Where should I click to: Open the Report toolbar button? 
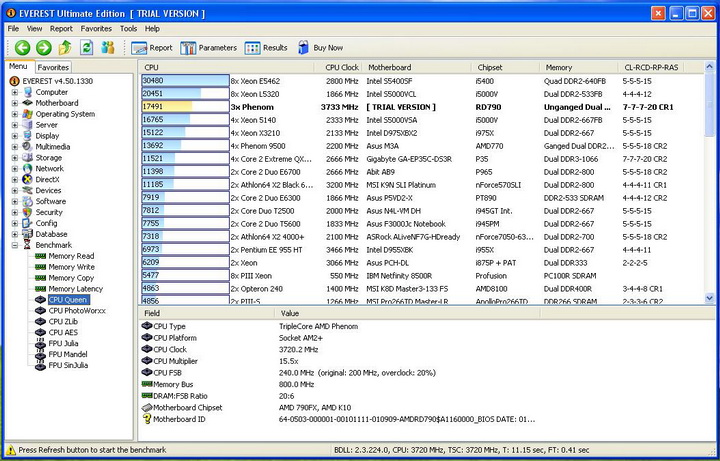[152, 48]
